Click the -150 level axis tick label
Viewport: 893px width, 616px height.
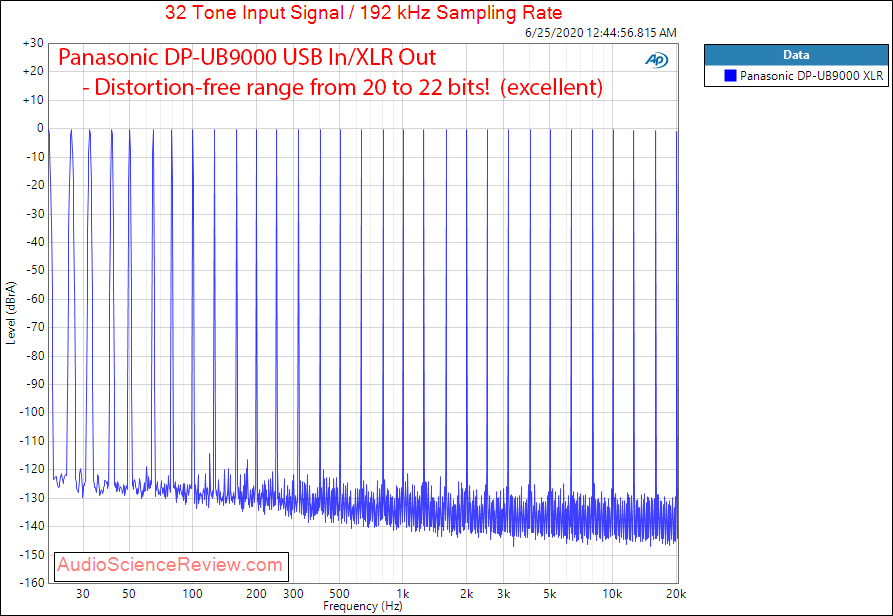[x=32, y=555]
